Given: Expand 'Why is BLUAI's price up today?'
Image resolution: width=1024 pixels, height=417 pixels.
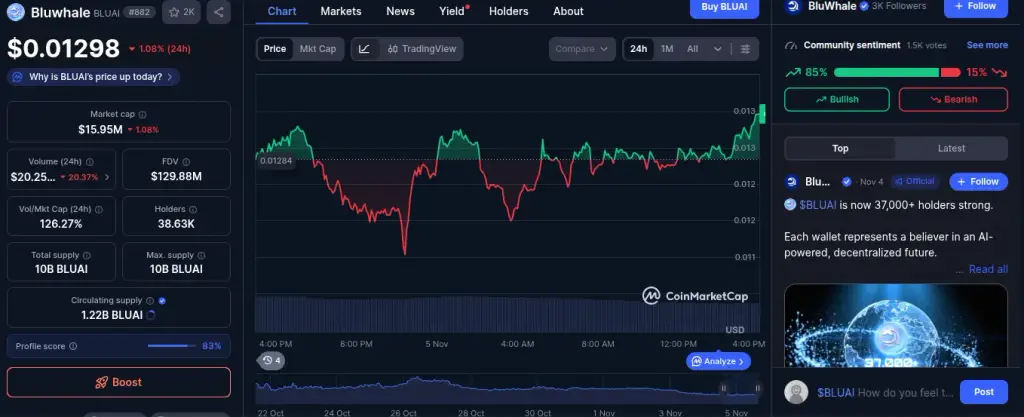Looking at the screenshot, I should click(93, 77).
